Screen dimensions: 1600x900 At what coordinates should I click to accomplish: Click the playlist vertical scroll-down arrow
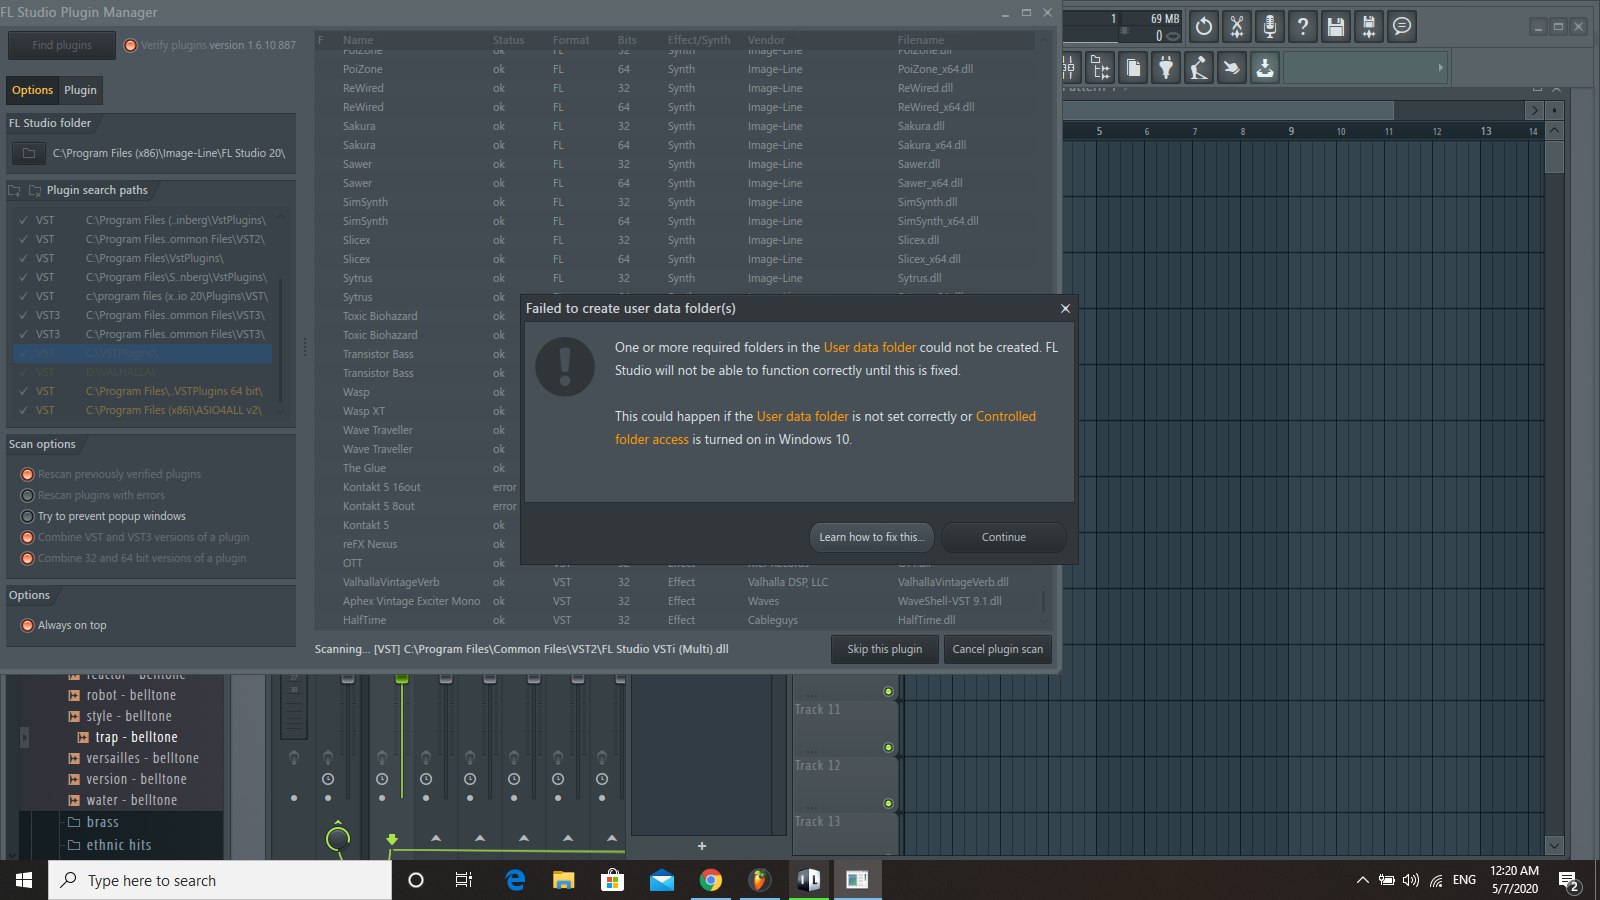pos(1554,845)
